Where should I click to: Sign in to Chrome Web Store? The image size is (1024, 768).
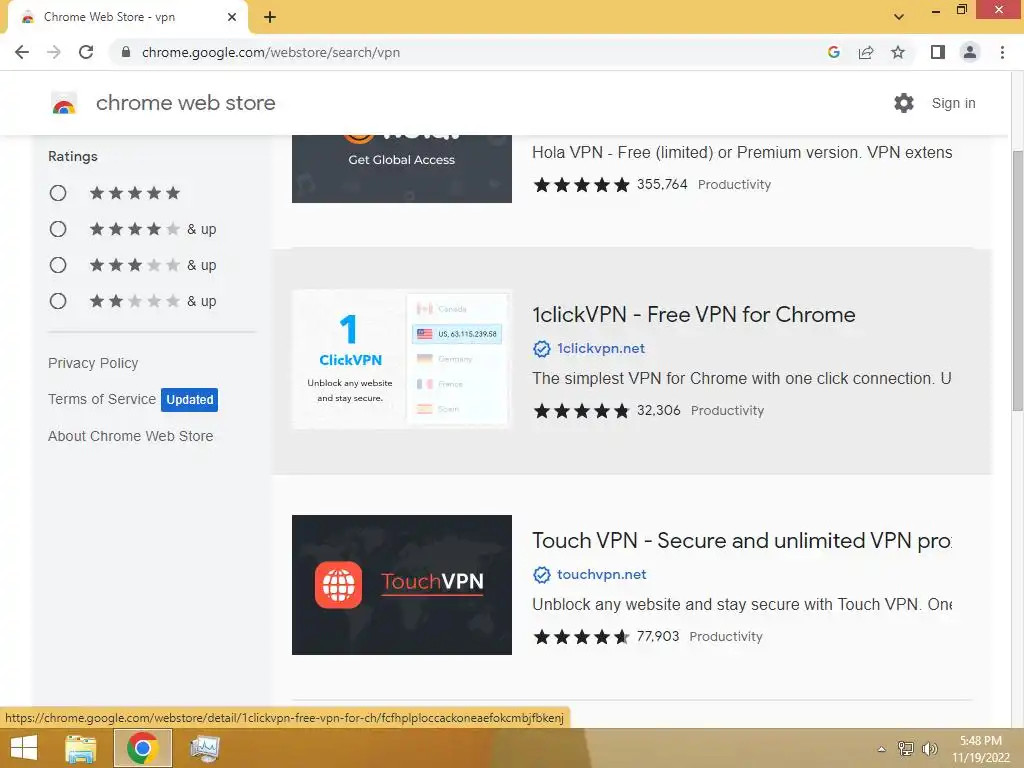(x=953, y=103)
